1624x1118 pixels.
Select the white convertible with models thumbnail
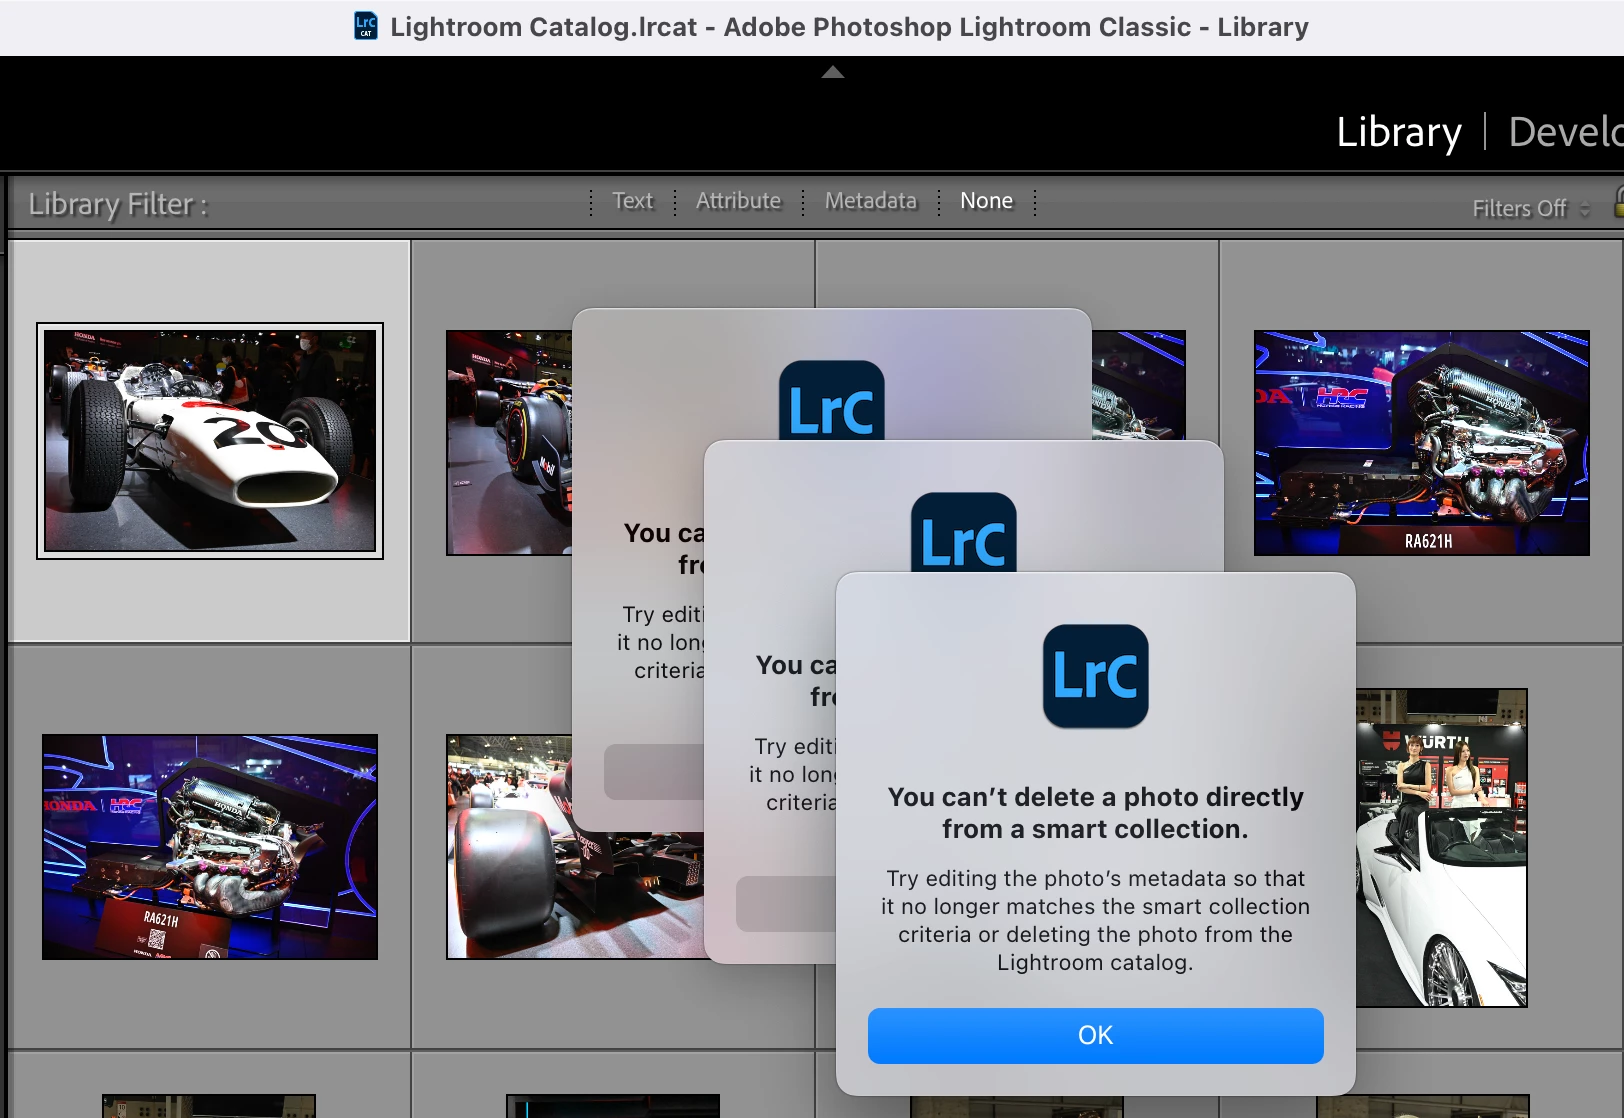pyautogui.click(x=1441, y=847)
